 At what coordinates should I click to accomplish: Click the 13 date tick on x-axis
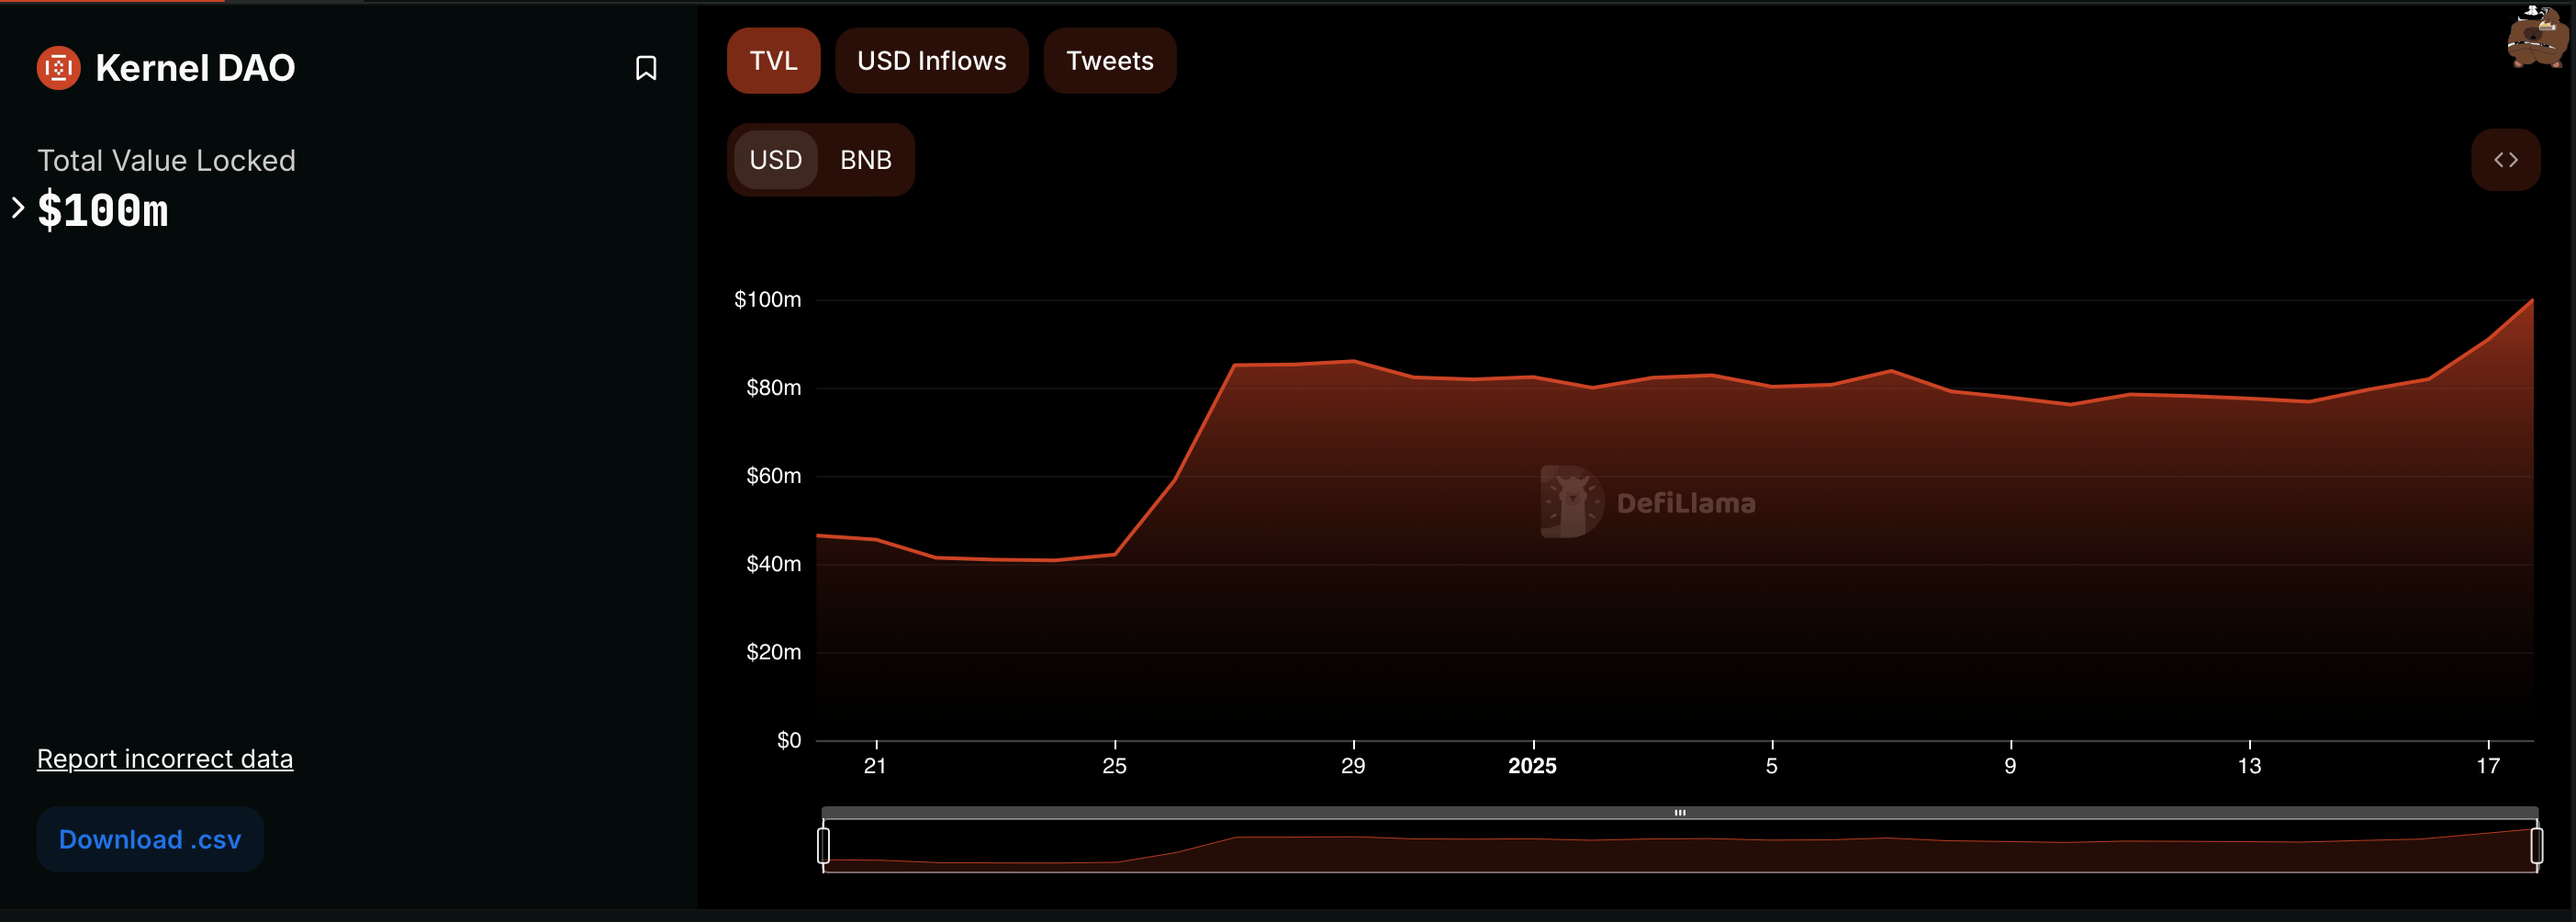tap(2249, 766)
